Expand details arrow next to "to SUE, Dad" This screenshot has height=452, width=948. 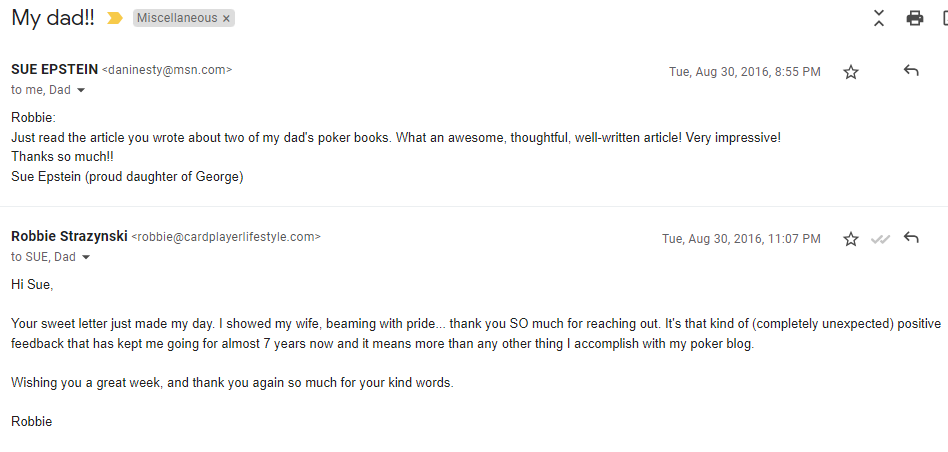pyautogui.click(x=86, y=257)
